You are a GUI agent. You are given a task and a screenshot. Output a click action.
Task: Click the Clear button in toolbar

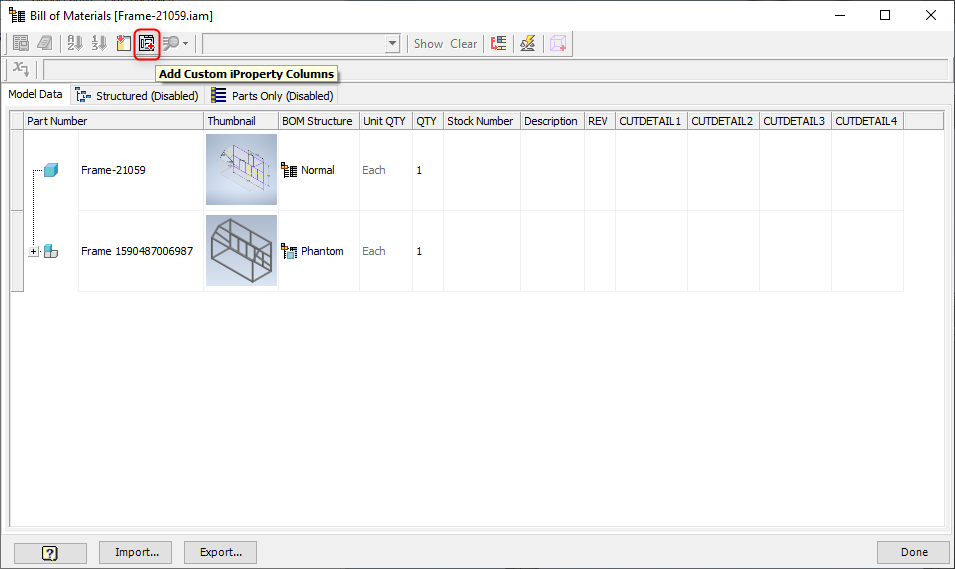(x=463, y=44)
